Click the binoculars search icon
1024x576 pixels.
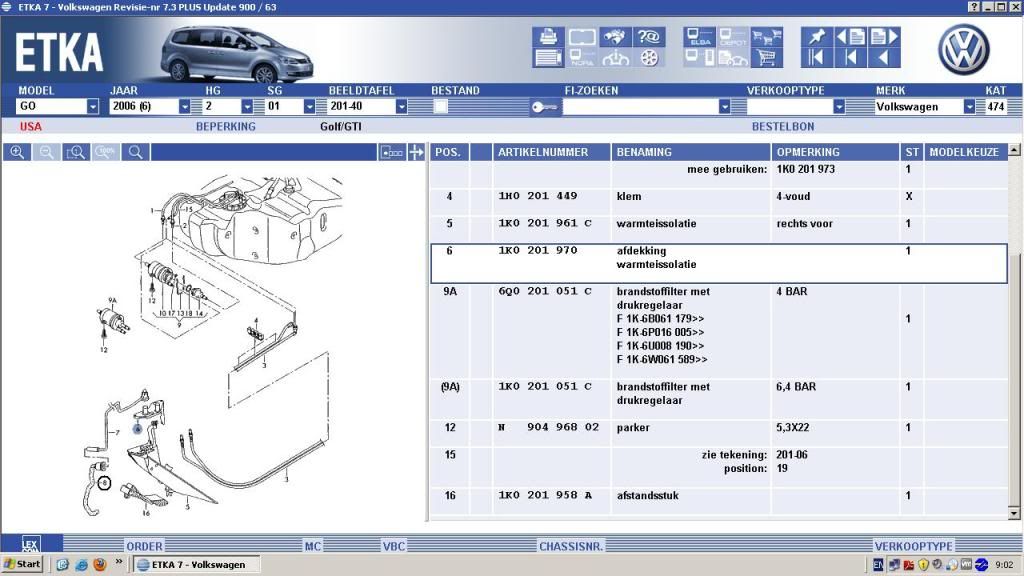click(615, 37)
